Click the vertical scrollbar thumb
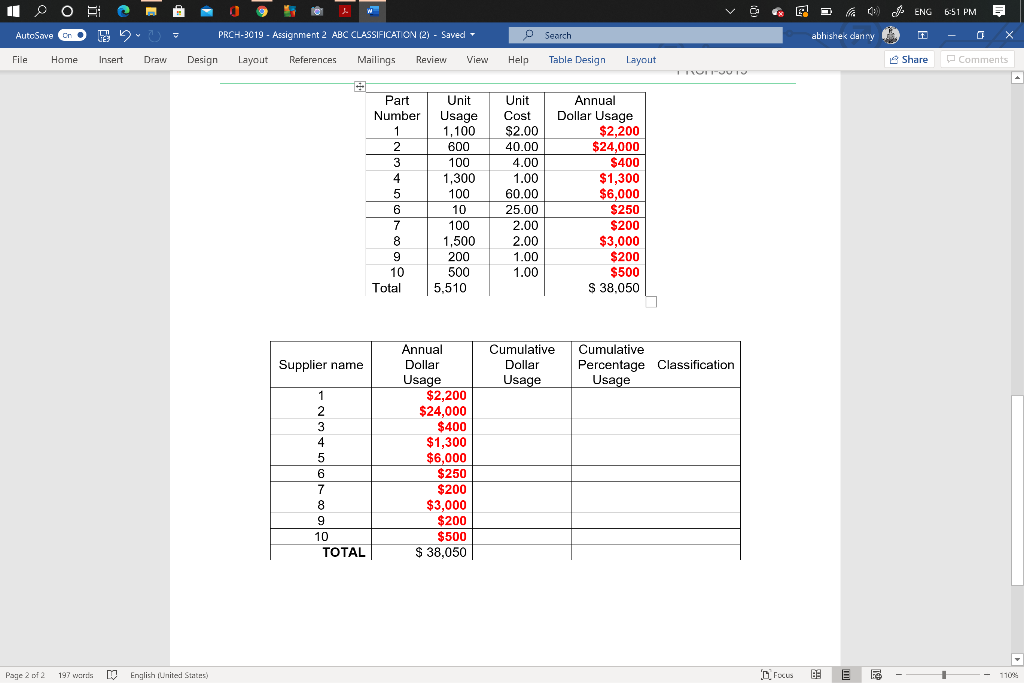The width and height of the screenshot is (1024, 683). [x=1017, y=490]
